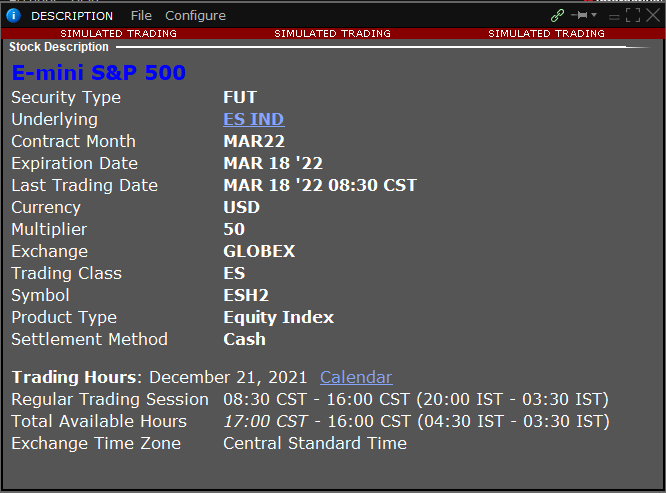Select the Contract Month value MAR22
This screenshot has width=666, height=493.
click(x=254, y=141)
